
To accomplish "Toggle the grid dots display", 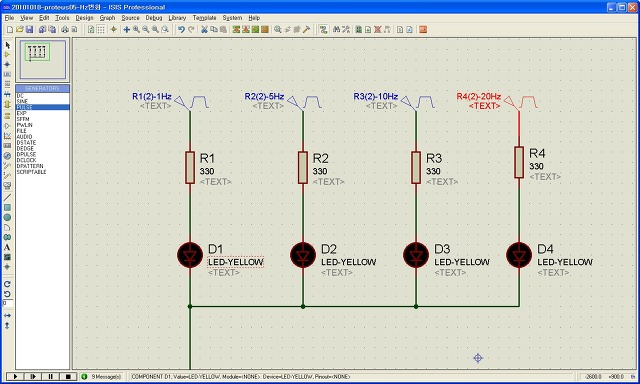I will pos(101,29).
